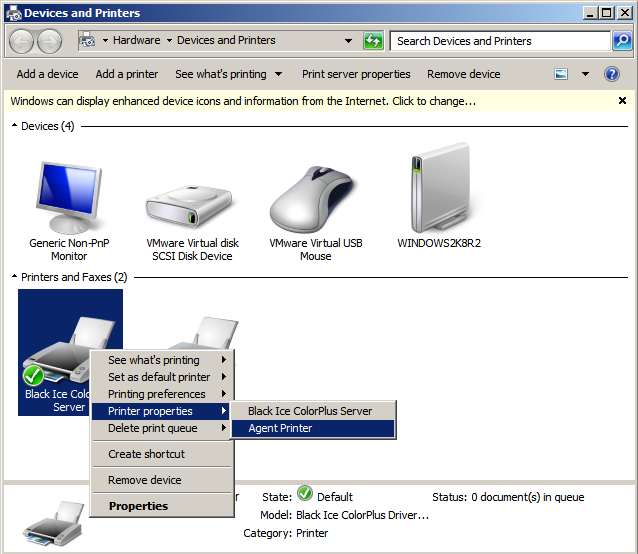Select Agent Printer in the submenu
This screenshot has width=638, height=554.
tap(313, 428)
